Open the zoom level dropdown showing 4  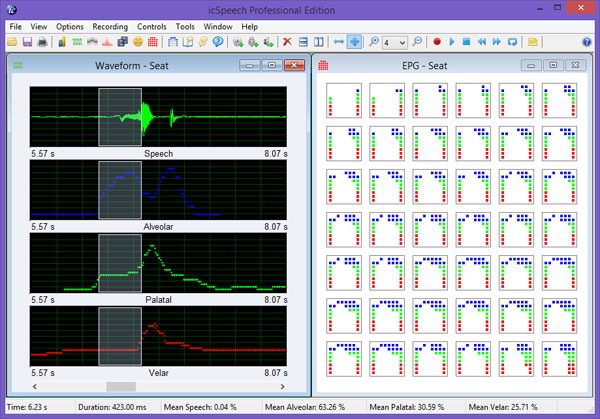click(x=395, y=42)
